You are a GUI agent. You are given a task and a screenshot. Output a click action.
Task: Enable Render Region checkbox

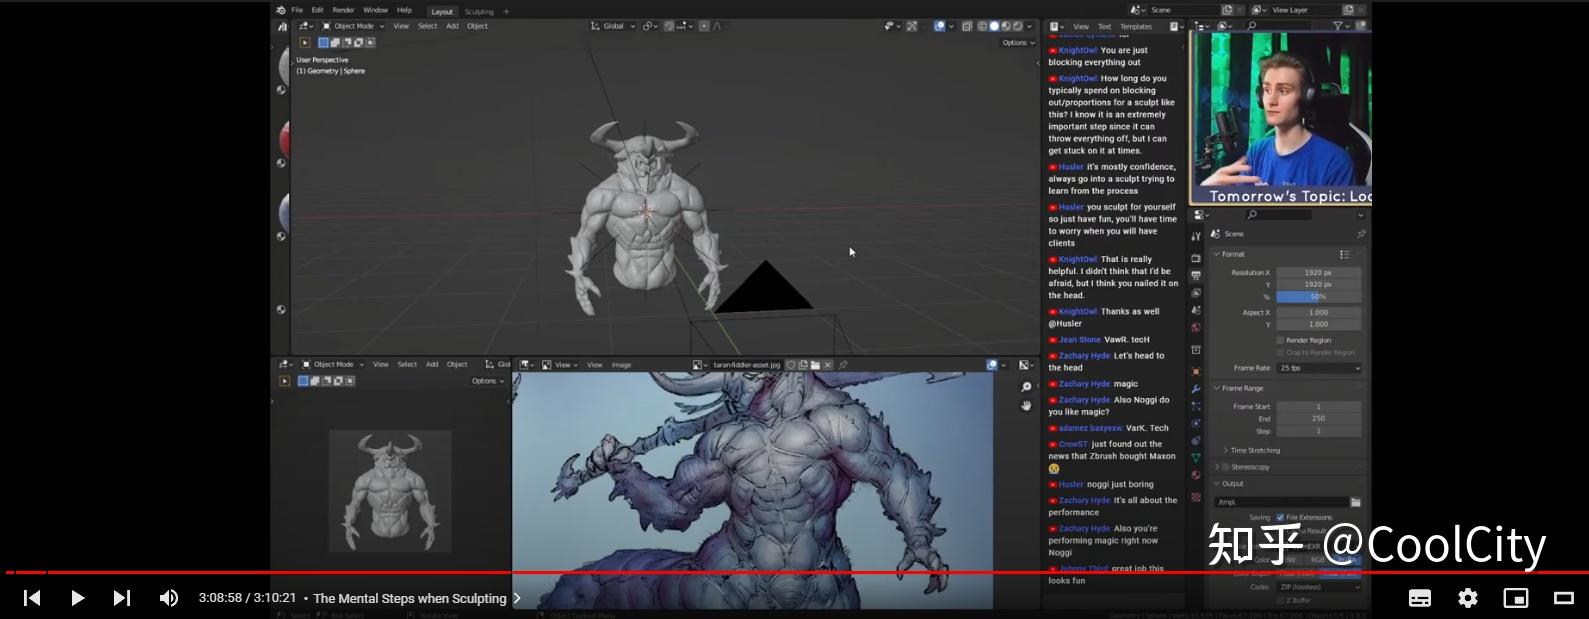[1280, 340]
